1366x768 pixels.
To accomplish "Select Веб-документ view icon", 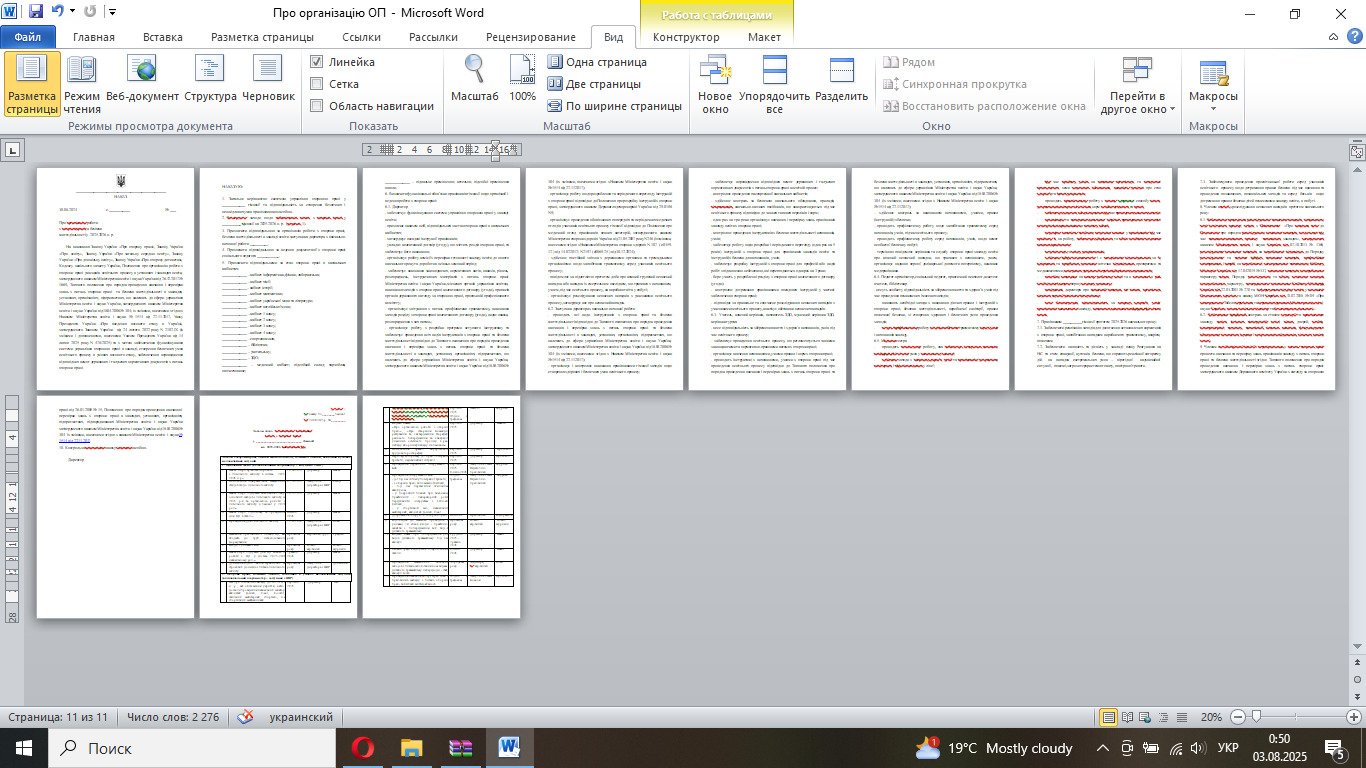I will tap(143, 84).
